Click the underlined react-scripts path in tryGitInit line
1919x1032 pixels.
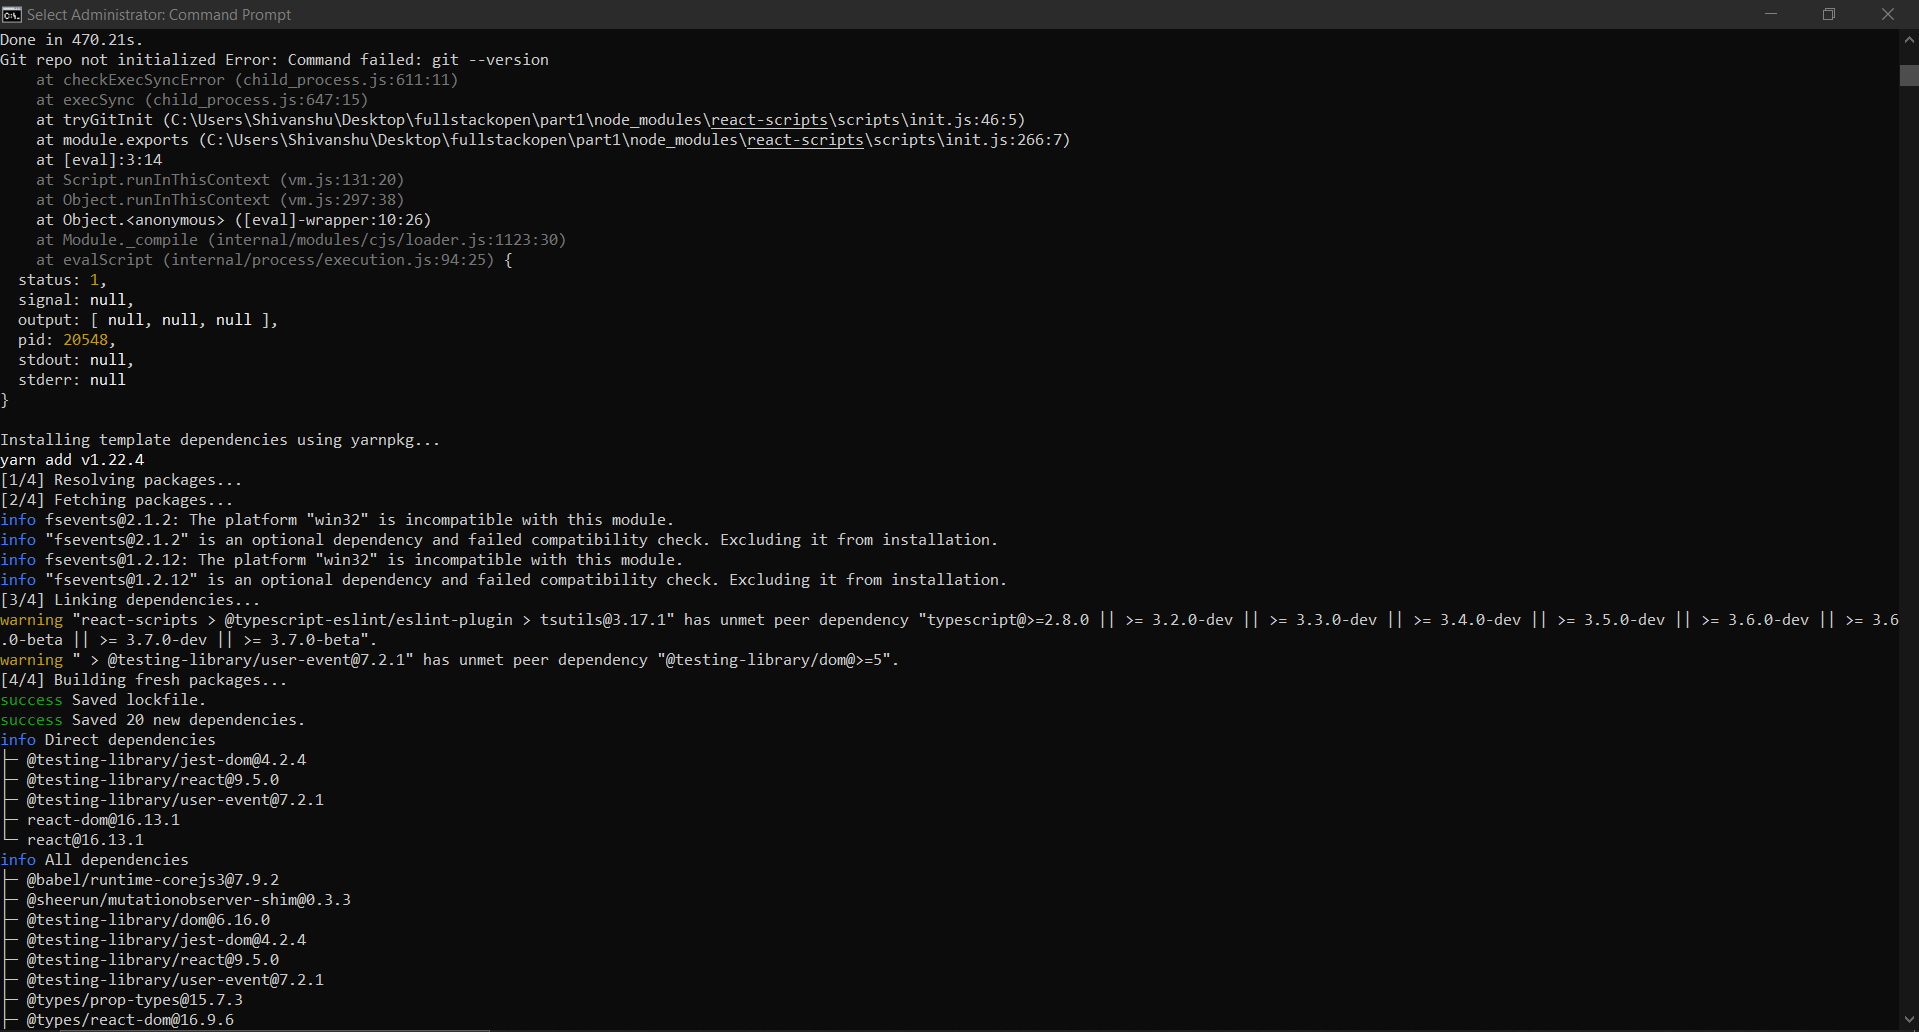tap(768, 120)
